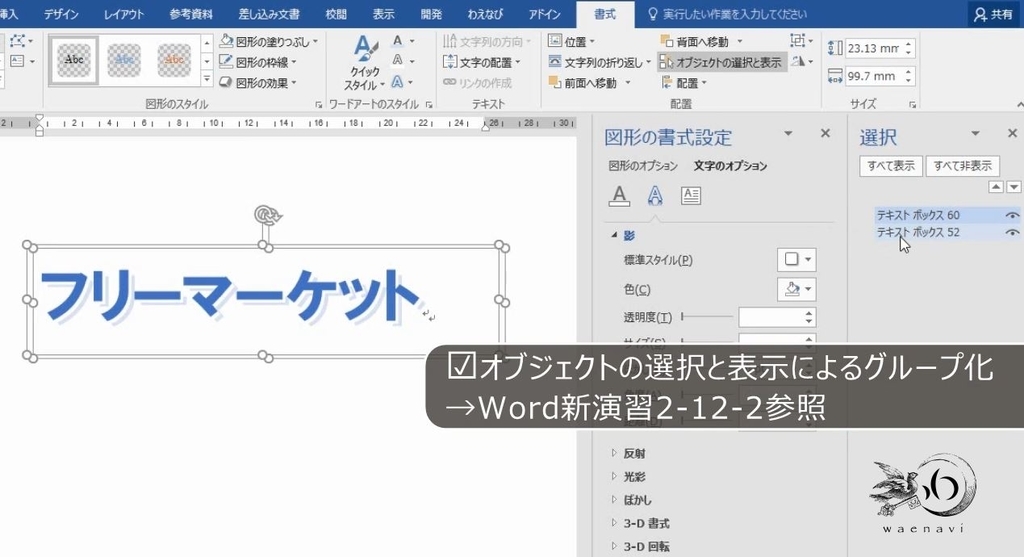Screen dimensions: 1024x557
Task: Open 配置 align objects menu
Action: 684,83
